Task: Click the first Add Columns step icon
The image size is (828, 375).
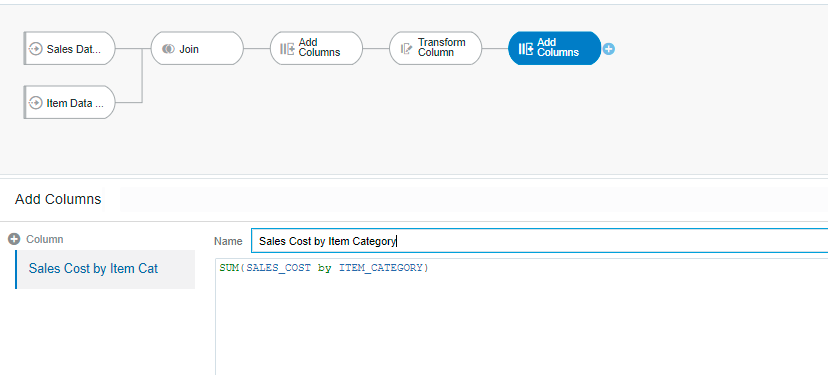Action: (x=287, y=49)
